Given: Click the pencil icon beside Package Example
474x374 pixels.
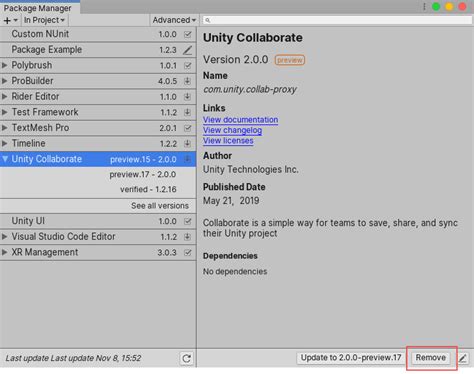Looking at the screenshot, I should click(x=188, y=50).
